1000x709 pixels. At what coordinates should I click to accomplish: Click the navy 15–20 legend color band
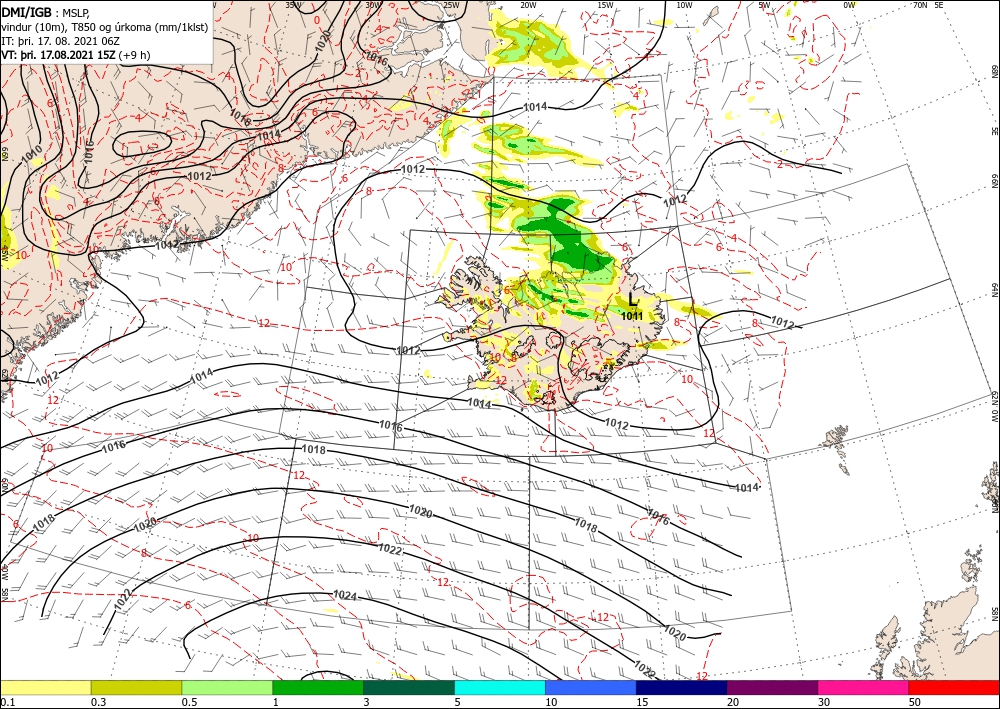pyautogui.click(x=682, y=687)
